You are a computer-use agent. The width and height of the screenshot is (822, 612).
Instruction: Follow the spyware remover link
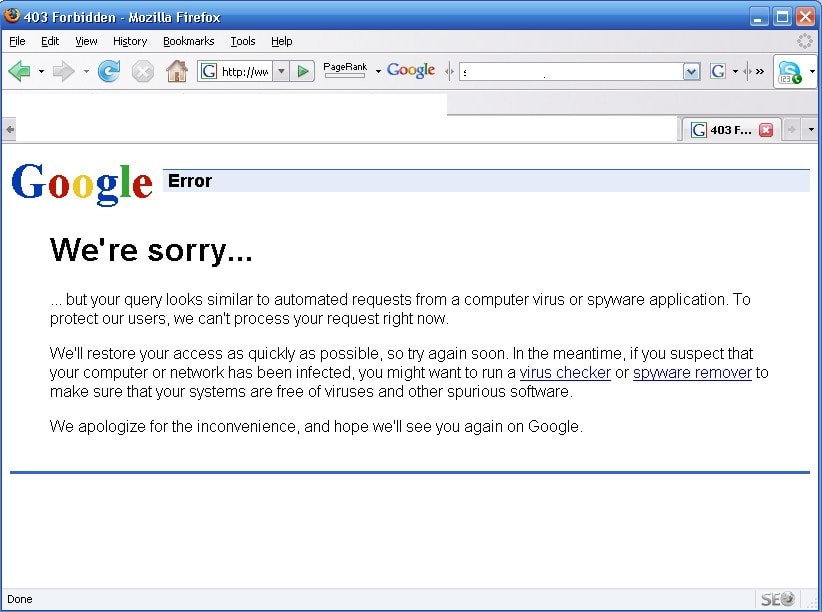(693, 372)
